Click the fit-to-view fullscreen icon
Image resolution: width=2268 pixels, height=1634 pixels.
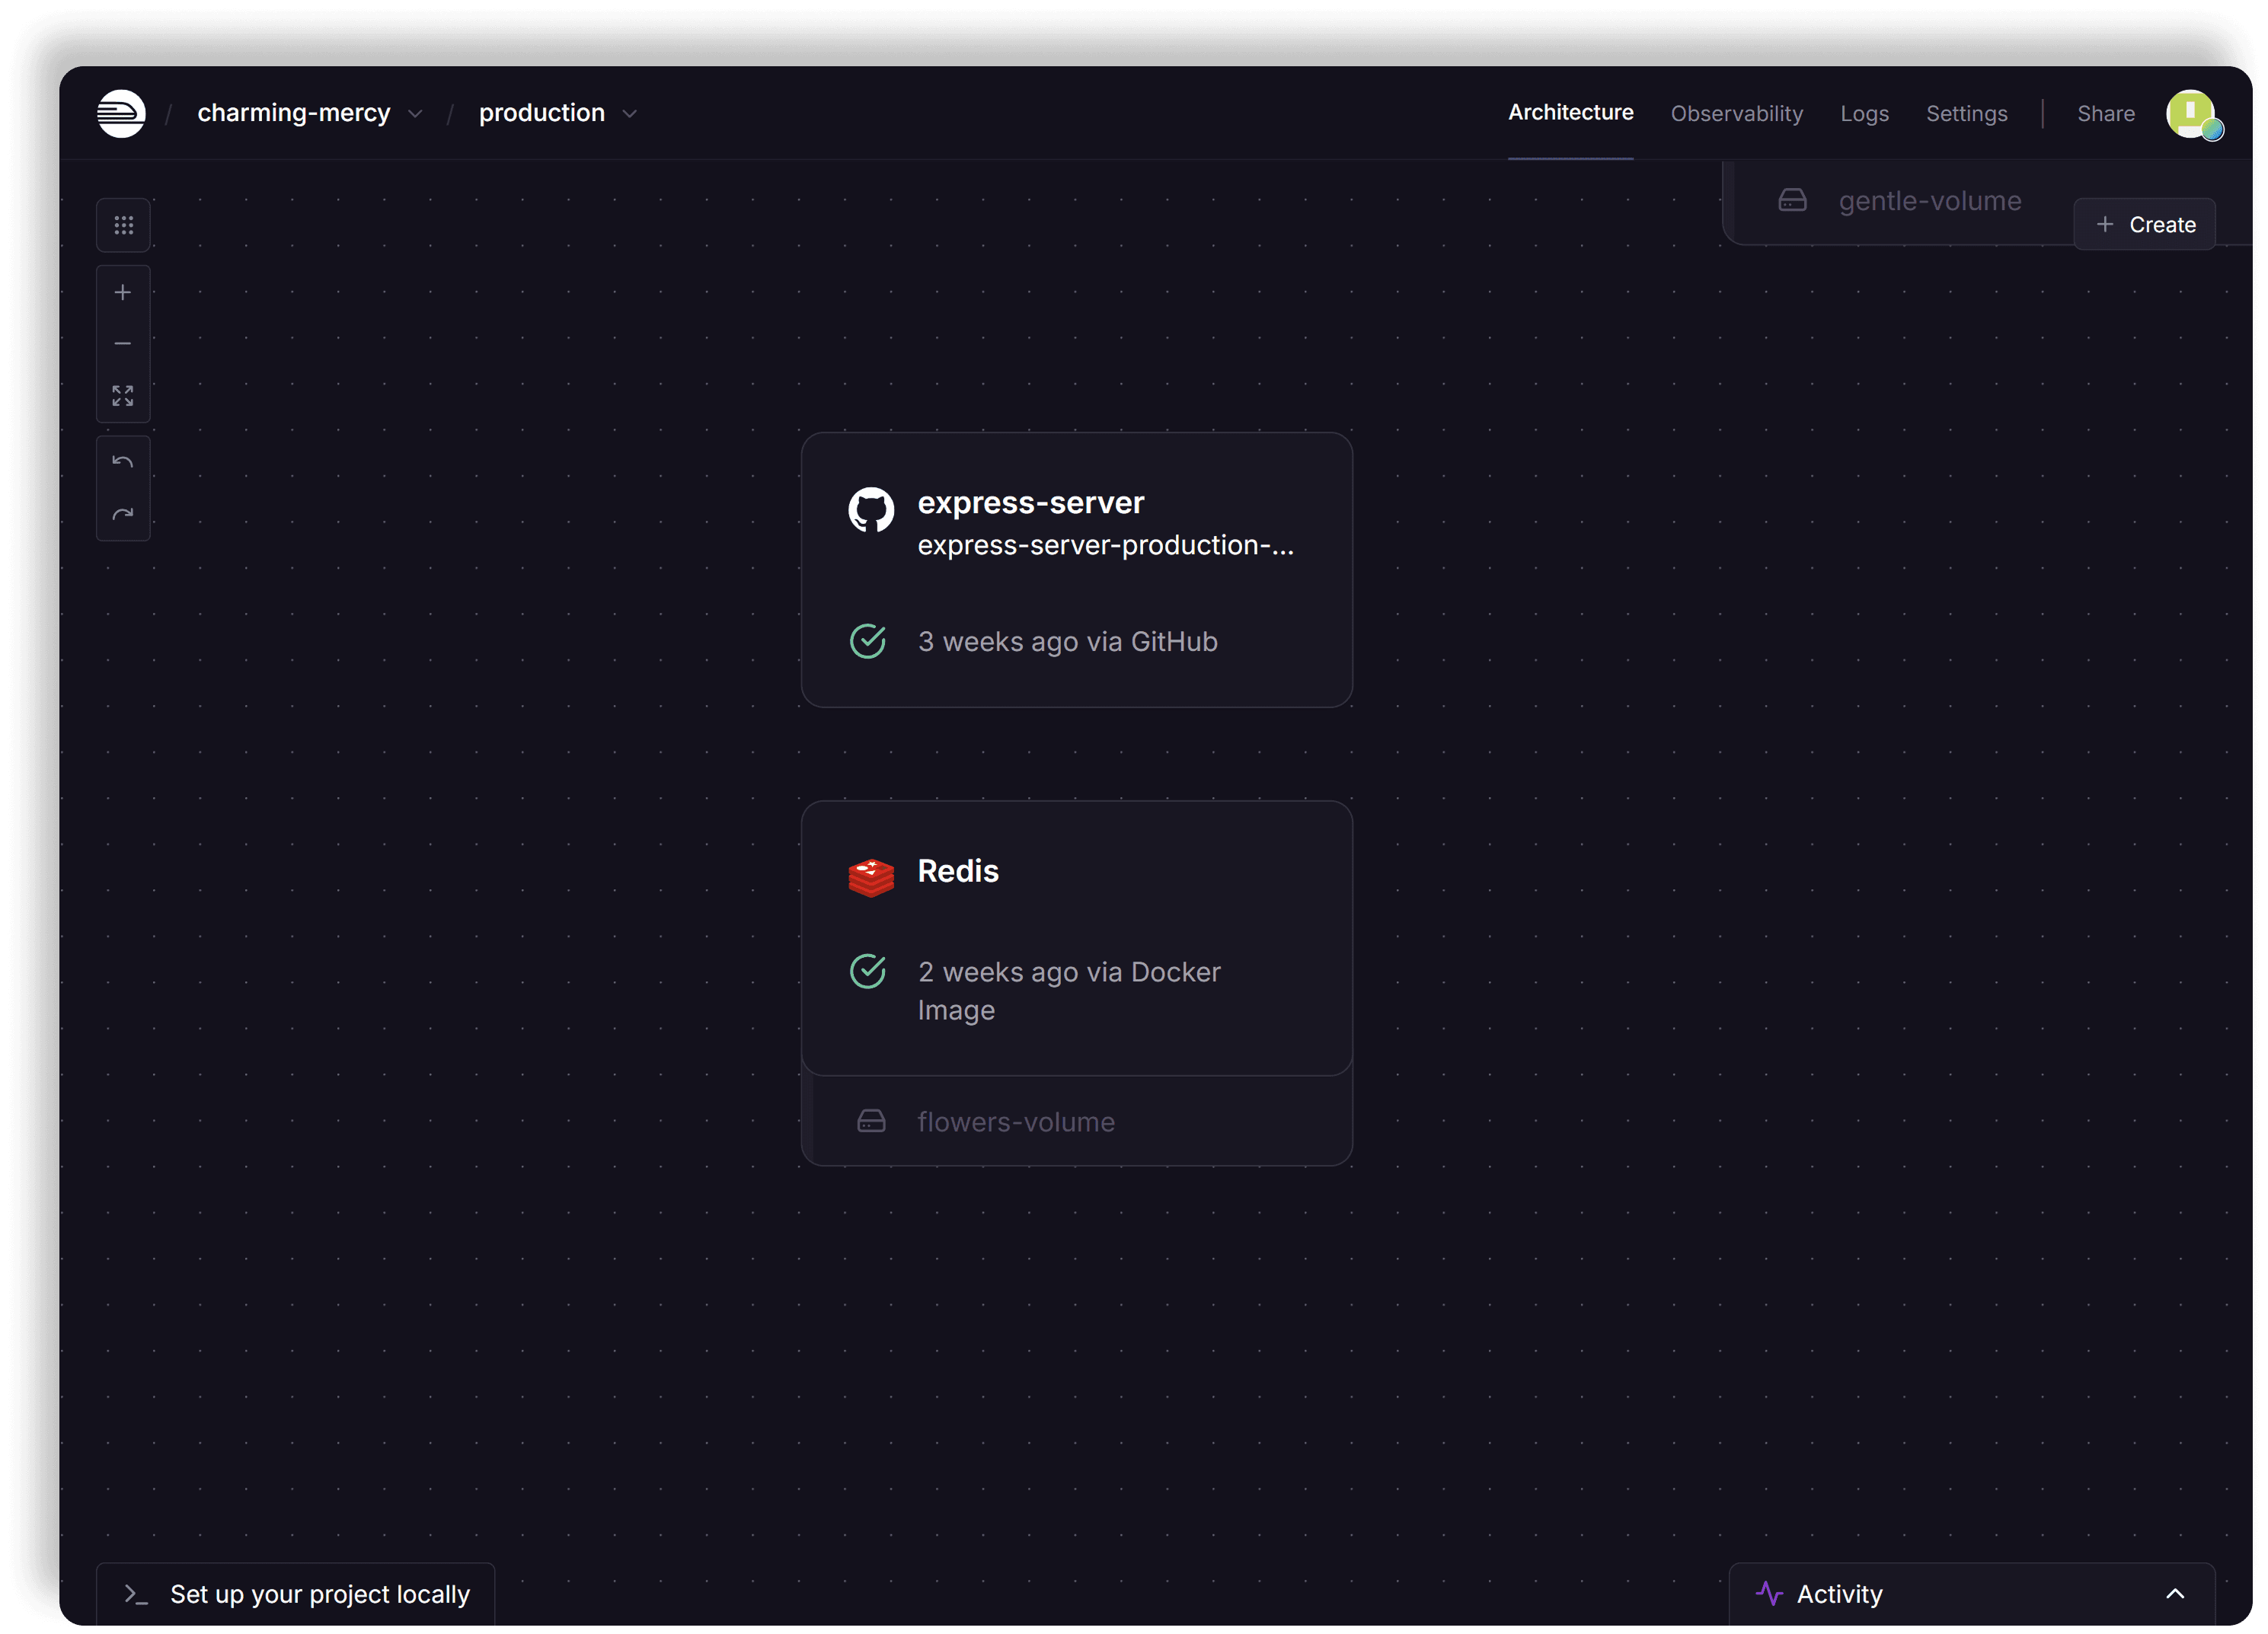click(x=123, y=396)
